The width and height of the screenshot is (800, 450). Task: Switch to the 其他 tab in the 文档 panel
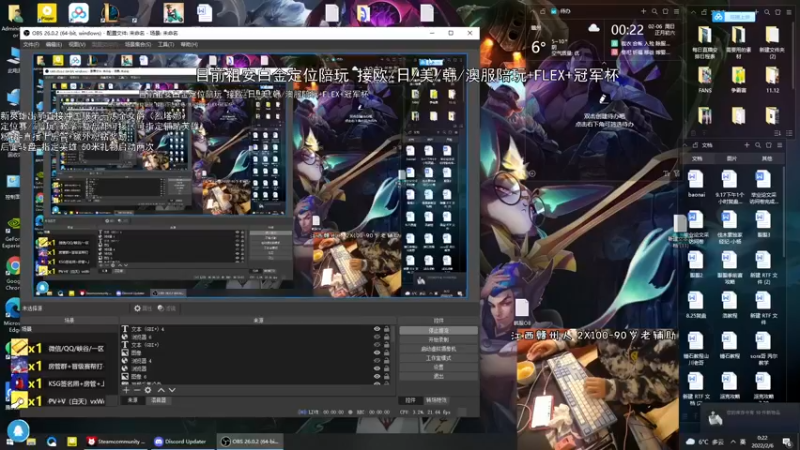pyautogui.click(x=766, y=159)
